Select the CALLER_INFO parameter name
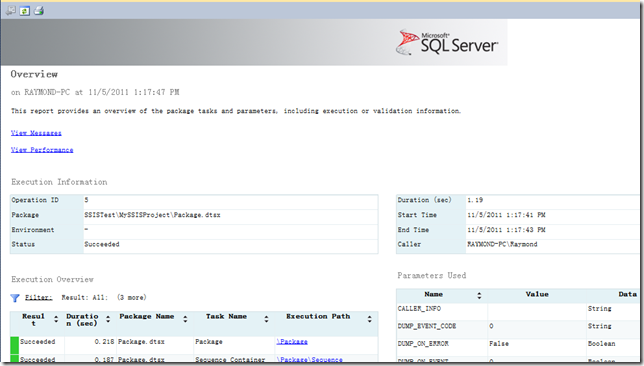The image size is (644, 366). pos(419,308)
